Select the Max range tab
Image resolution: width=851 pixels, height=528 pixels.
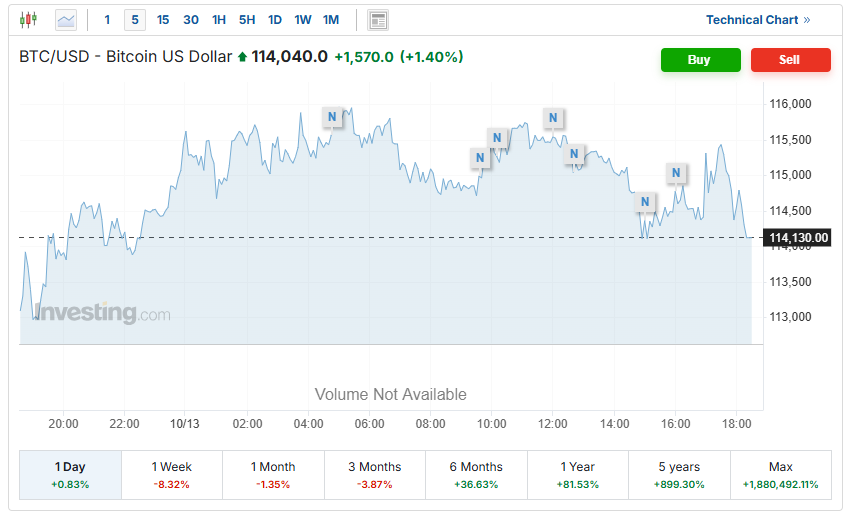coord(780,475)
